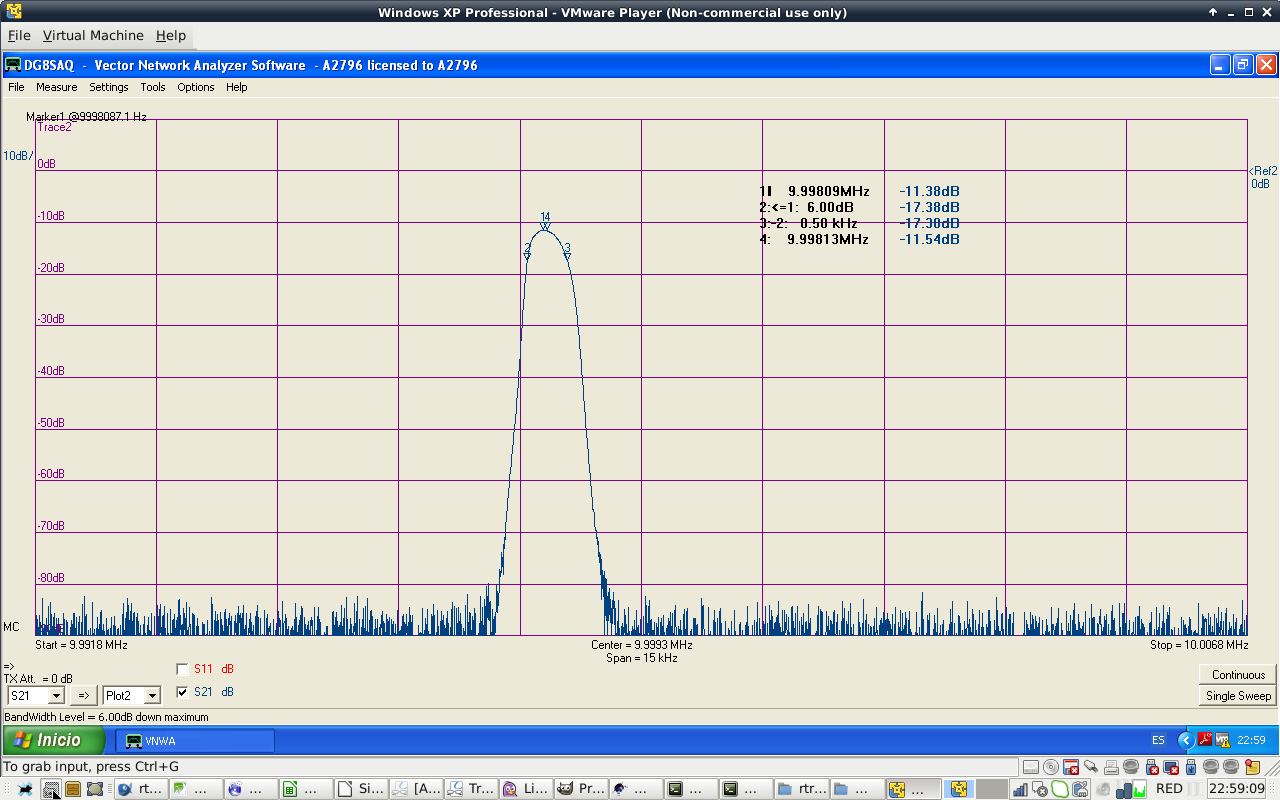Click the => copy trace button
Screen dimensions: 1280x800
84,695
